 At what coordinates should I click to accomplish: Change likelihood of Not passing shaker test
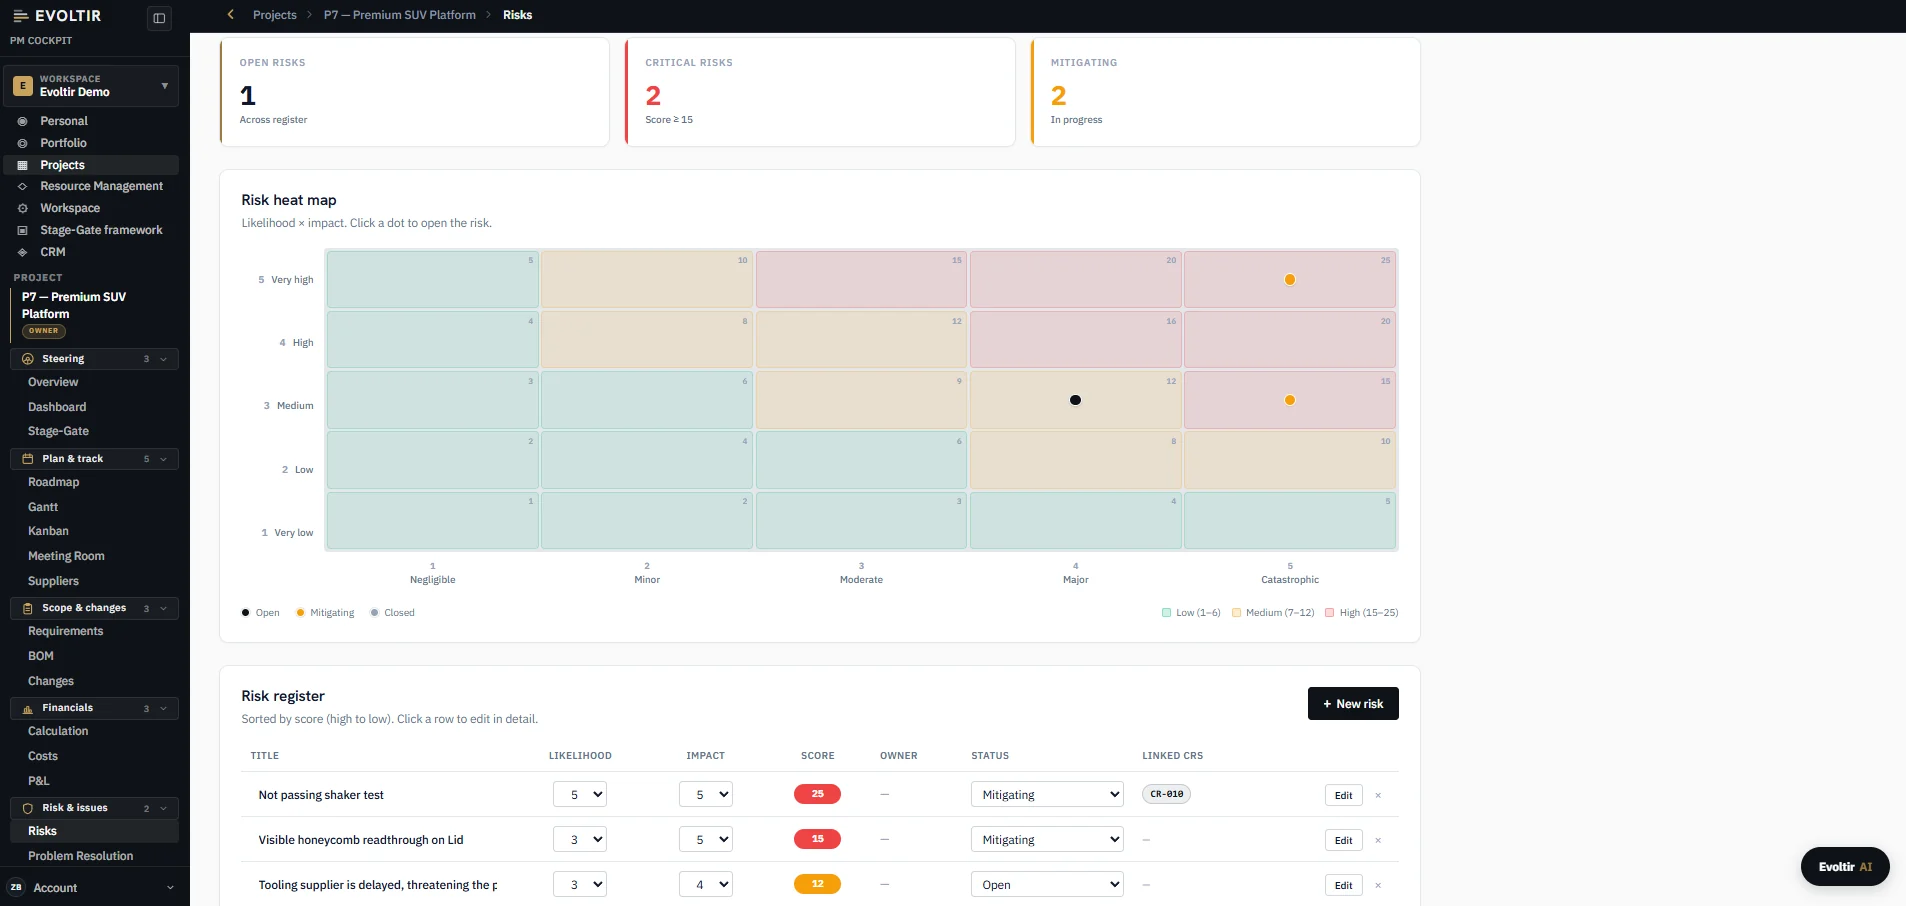(x=580, y=794)
